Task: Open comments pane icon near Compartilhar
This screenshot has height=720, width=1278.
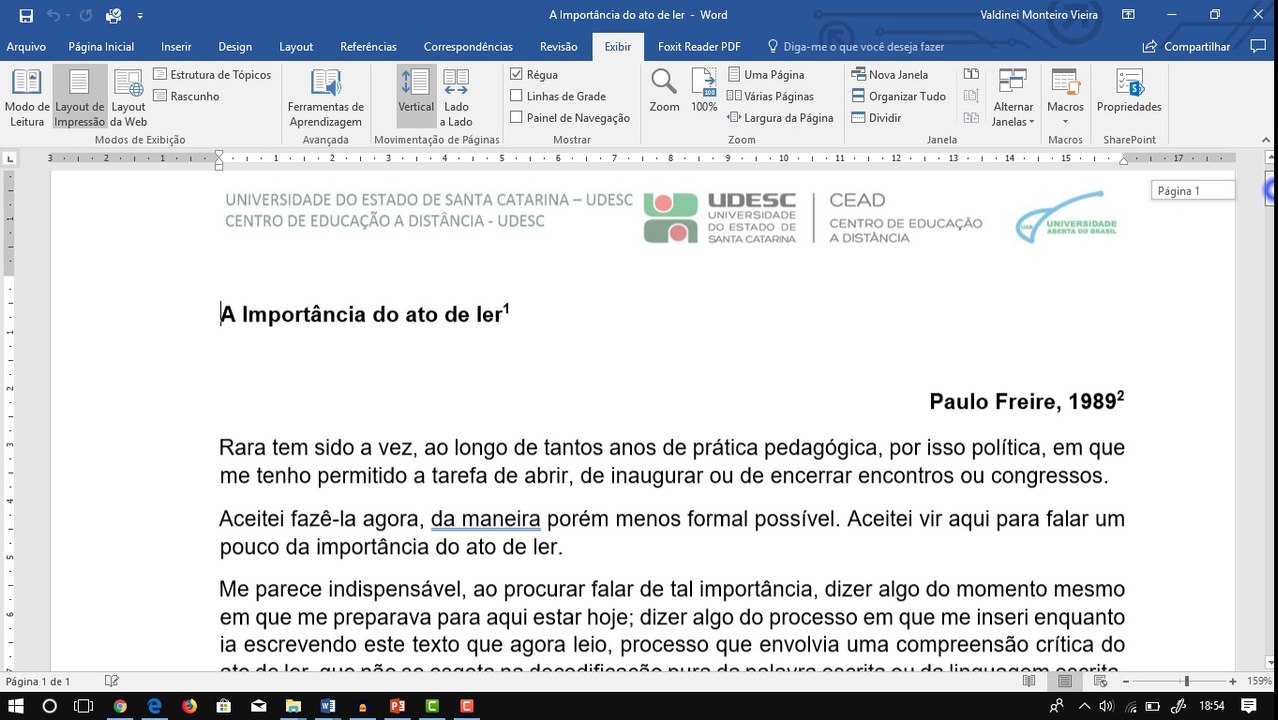Action: pos(1258,46)
